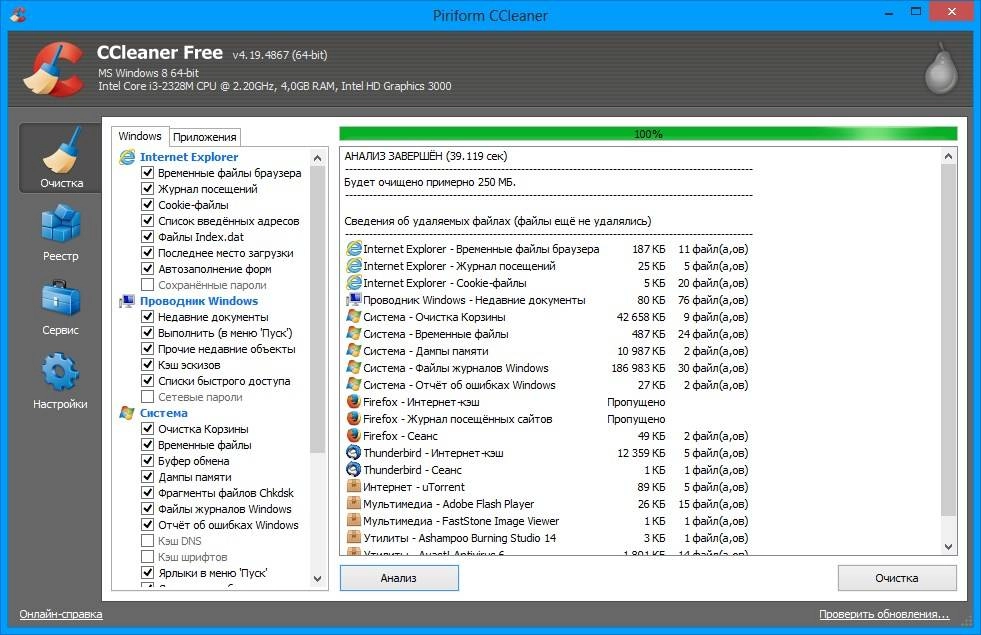
Task: Click box icon beside Интернет - uTorrent
Action: (x=354, y=486)
